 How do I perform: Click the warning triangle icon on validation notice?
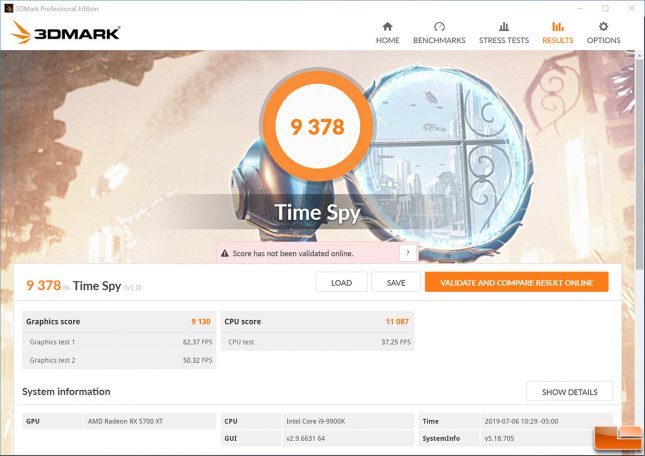tap(225, 253)
